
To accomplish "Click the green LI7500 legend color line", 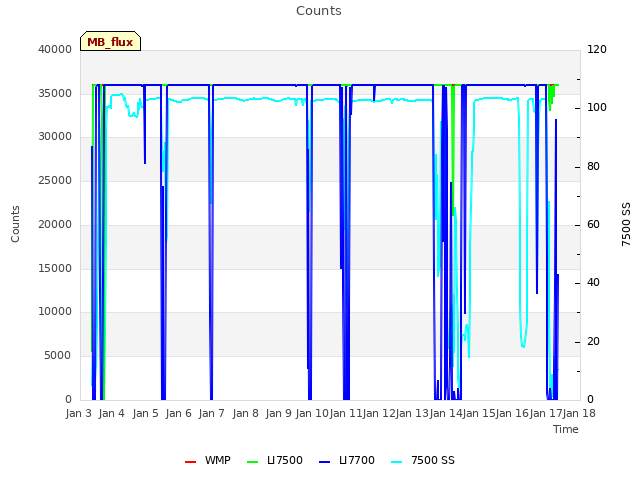I will click(x=253, y=462).
